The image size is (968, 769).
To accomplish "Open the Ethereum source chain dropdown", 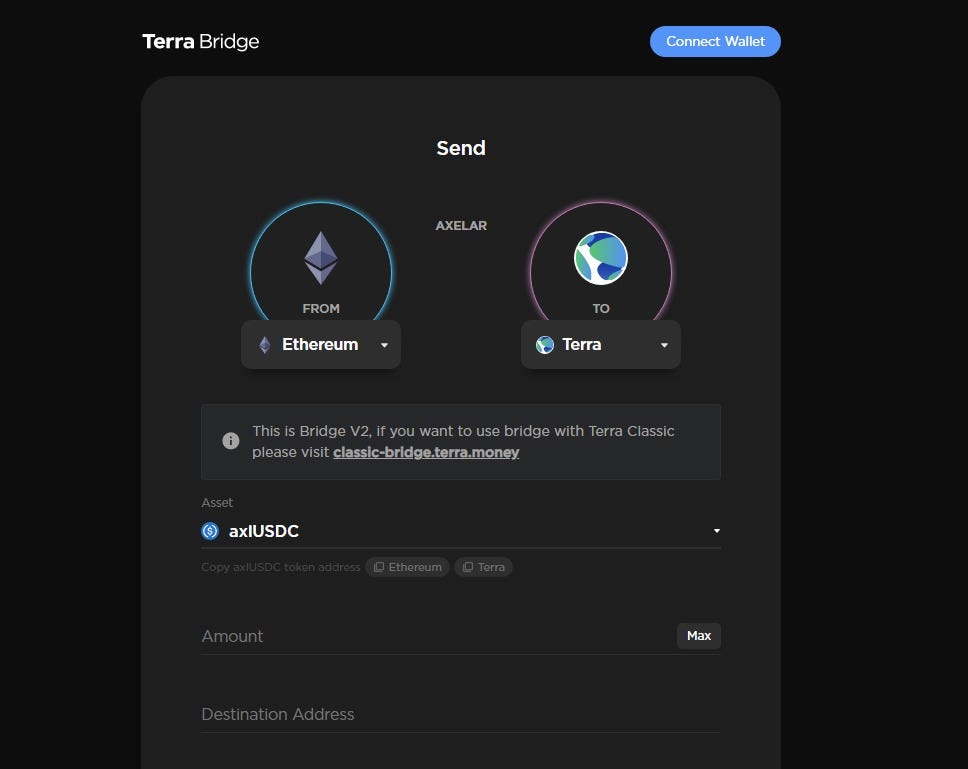I will pyautogui.click(x=321, y=344).
